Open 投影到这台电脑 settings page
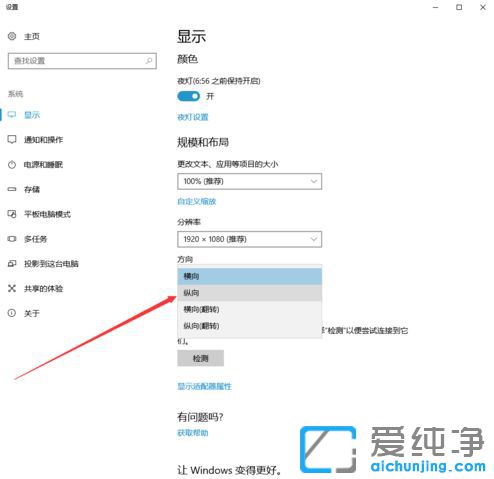Viewport: 494px width, 479px height. coord(51,264)
